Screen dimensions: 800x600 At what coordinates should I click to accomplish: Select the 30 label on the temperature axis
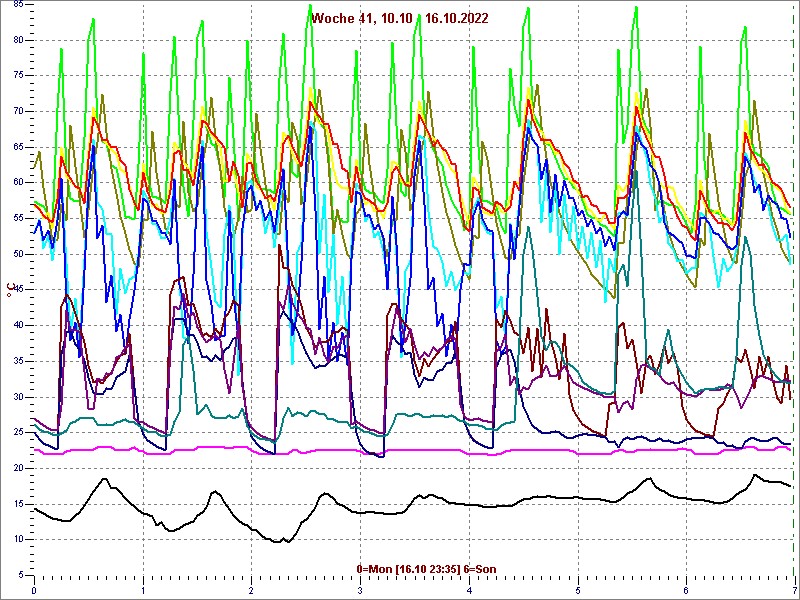point(17,397)
